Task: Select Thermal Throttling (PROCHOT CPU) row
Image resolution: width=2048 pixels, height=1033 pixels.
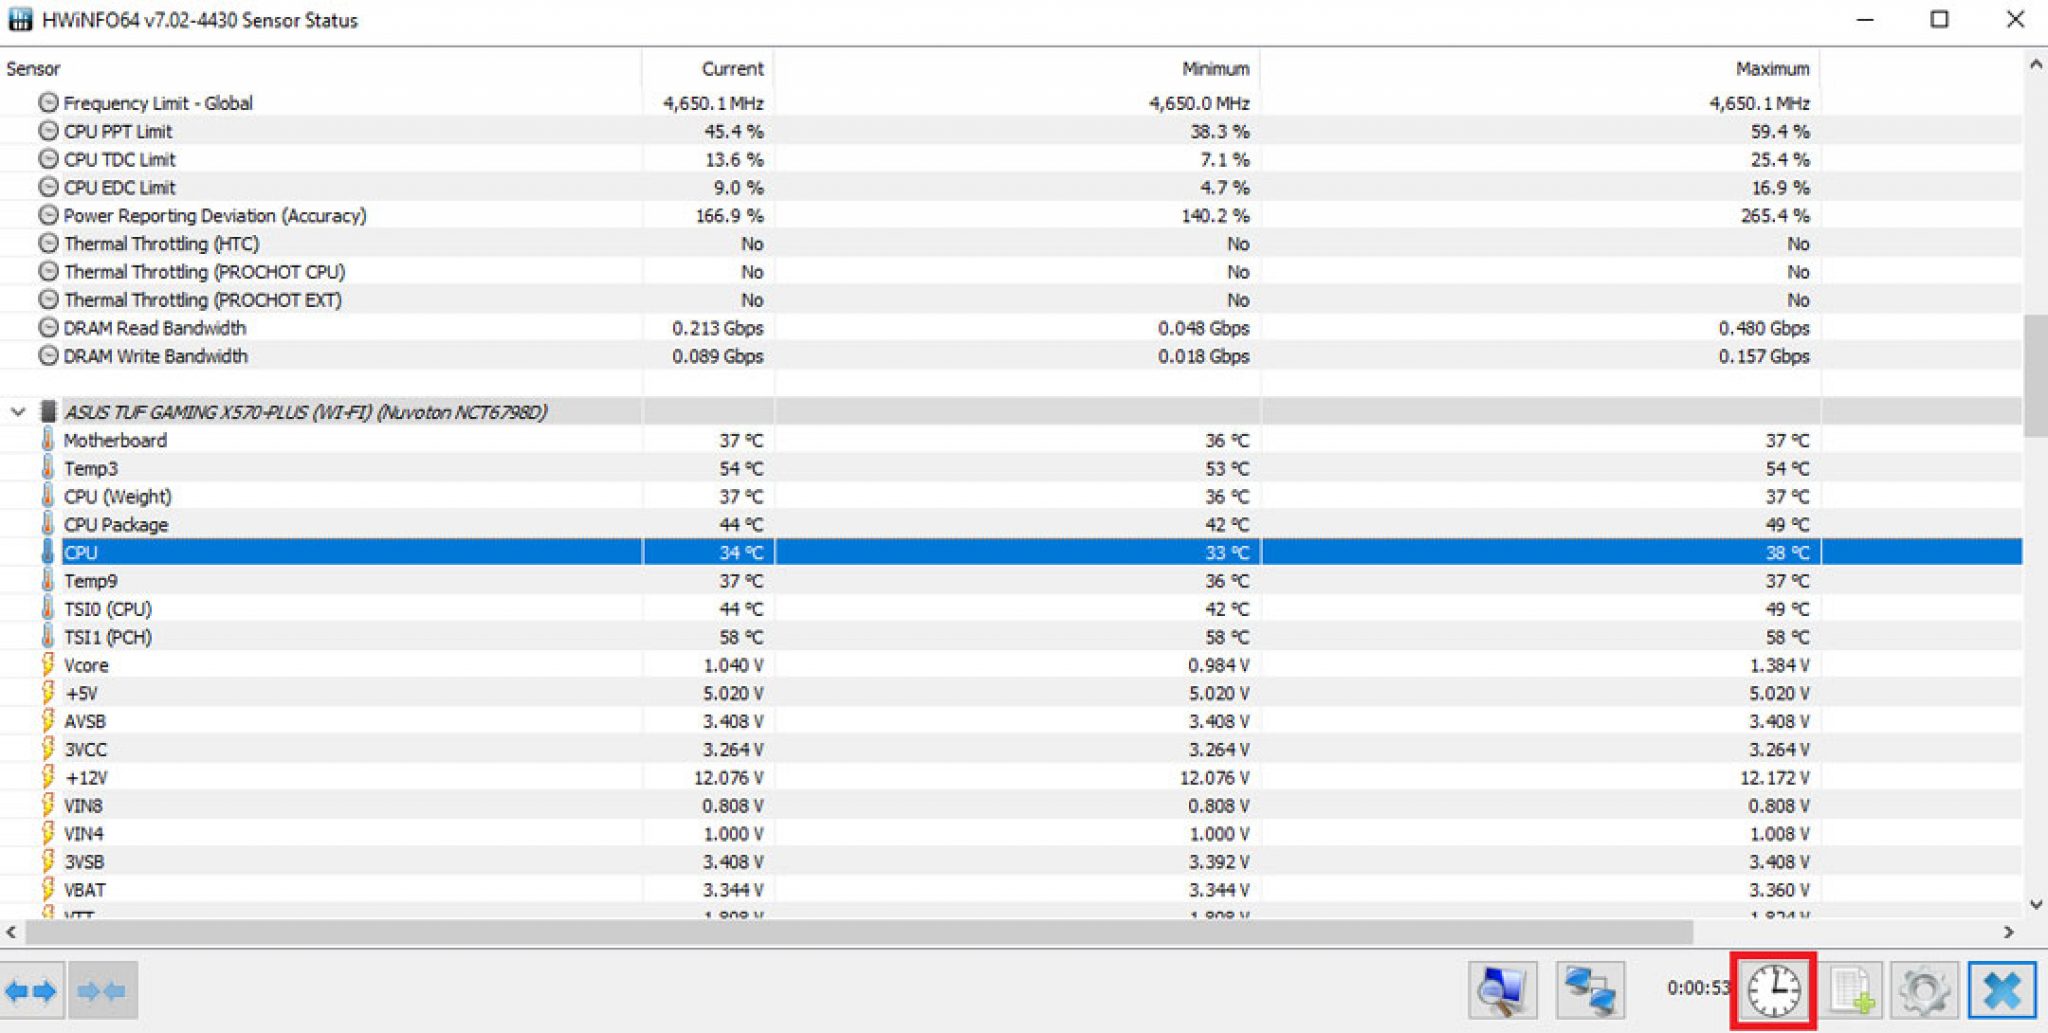Action: [1011, 271]
